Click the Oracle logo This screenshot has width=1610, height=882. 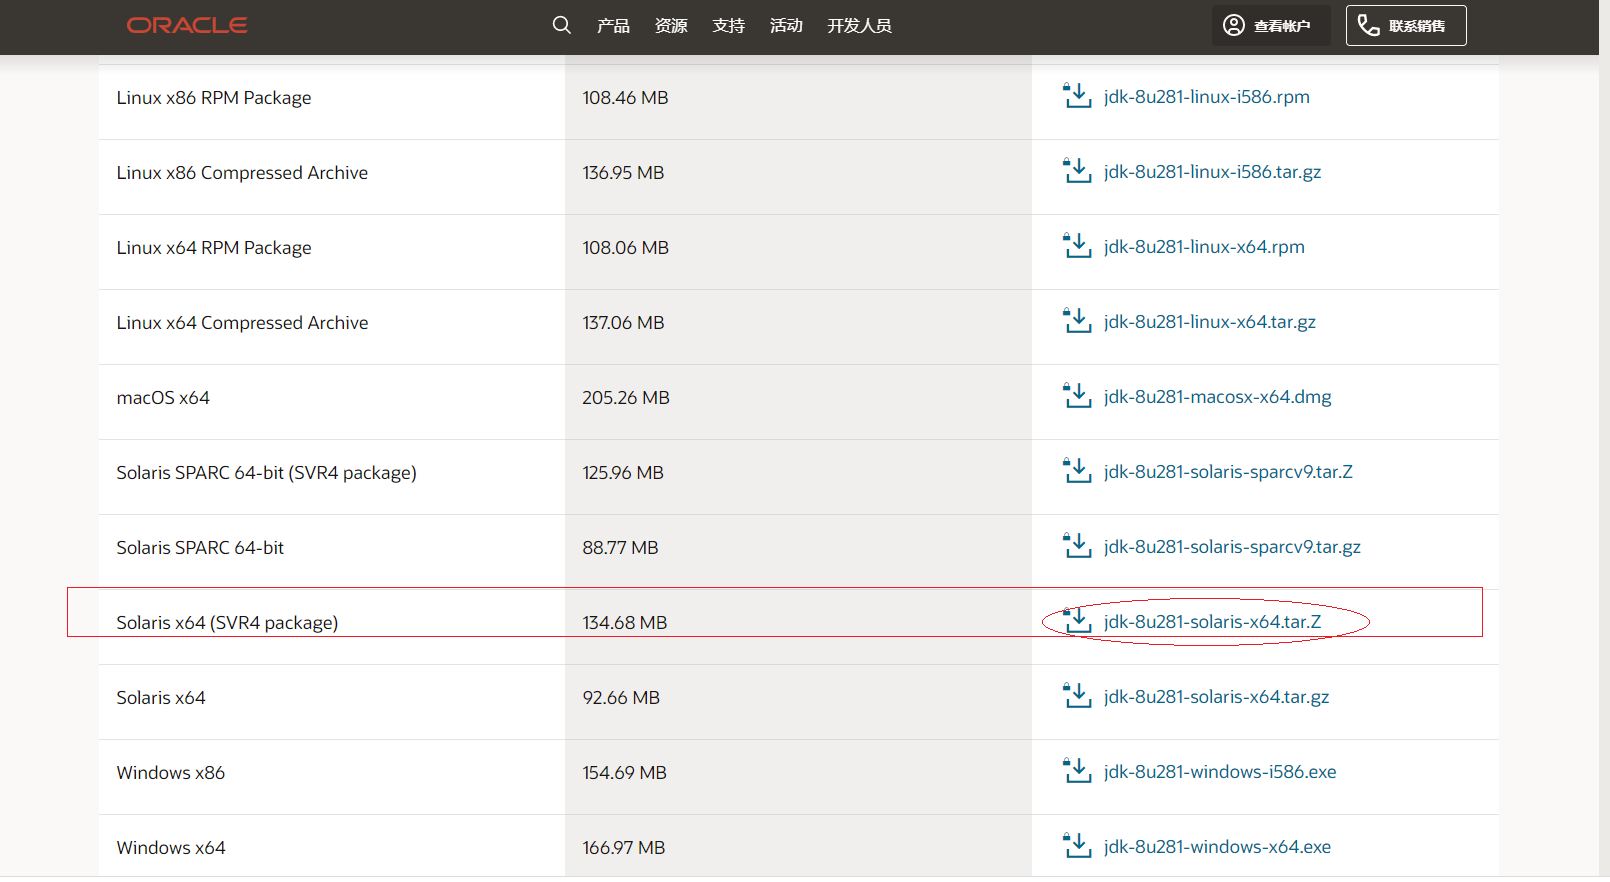click(187, 25)
